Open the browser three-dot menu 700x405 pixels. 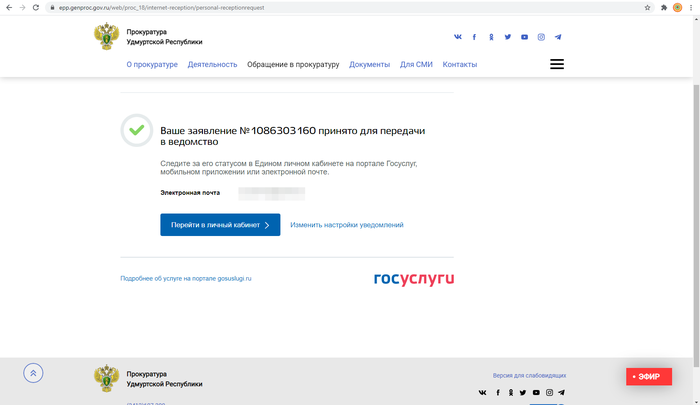pos(691,8)
